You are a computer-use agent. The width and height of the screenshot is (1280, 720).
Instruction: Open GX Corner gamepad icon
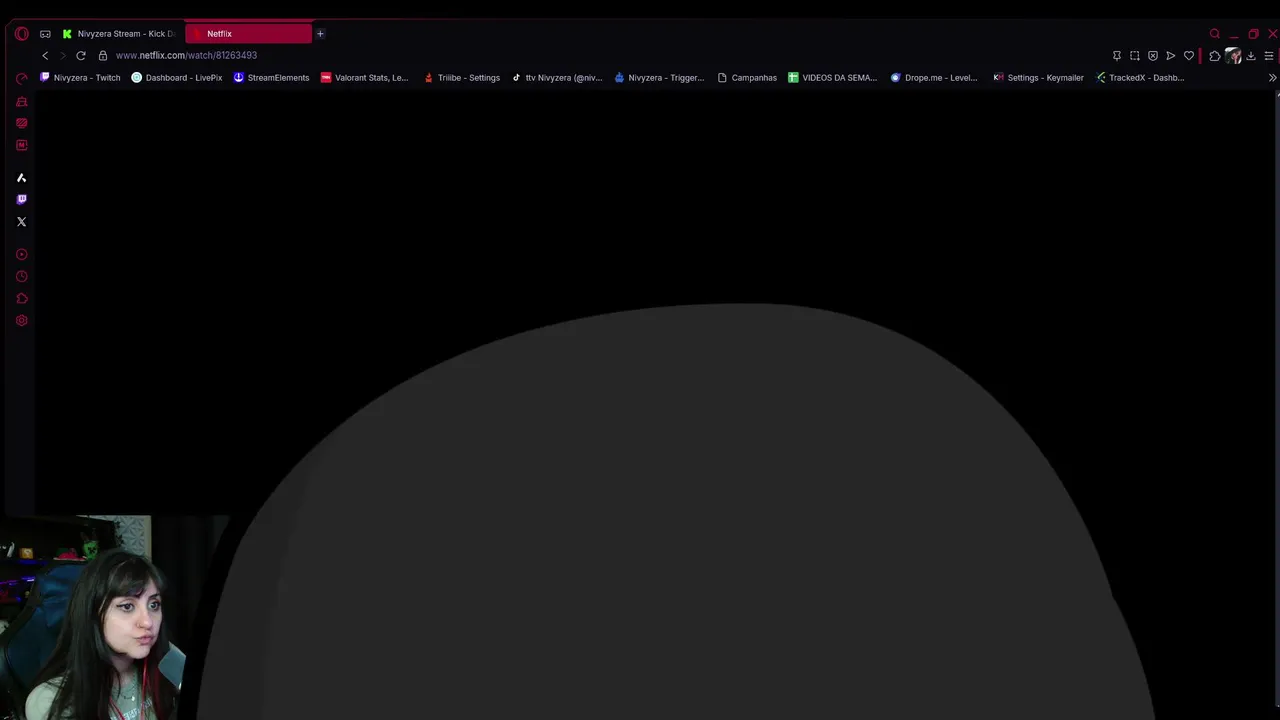tap(45, 34)
